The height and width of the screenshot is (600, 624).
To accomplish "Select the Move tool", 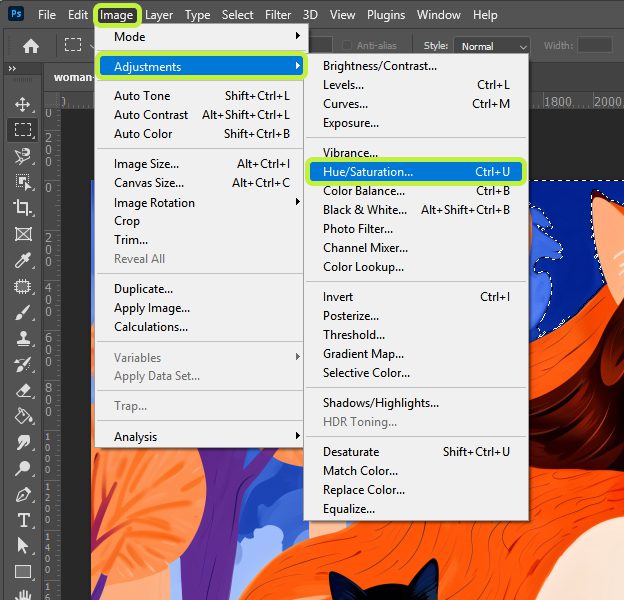I will pos(23,104).
